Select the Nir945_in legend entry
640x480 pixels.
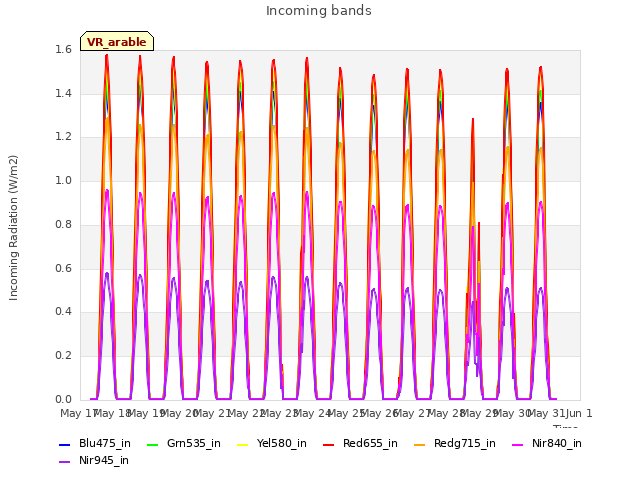tap(94, 460)
